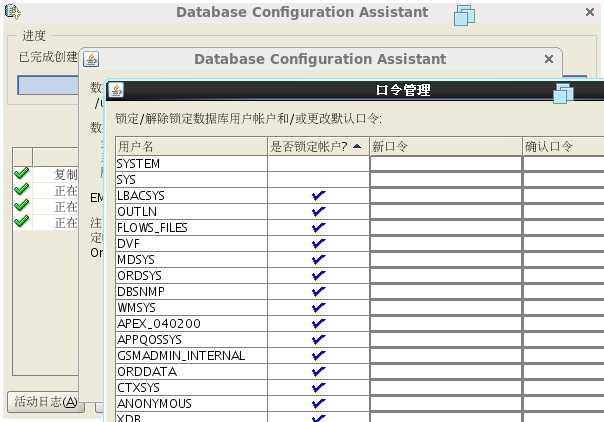Click the green checkmark beside 复制 step

(22, 173)
